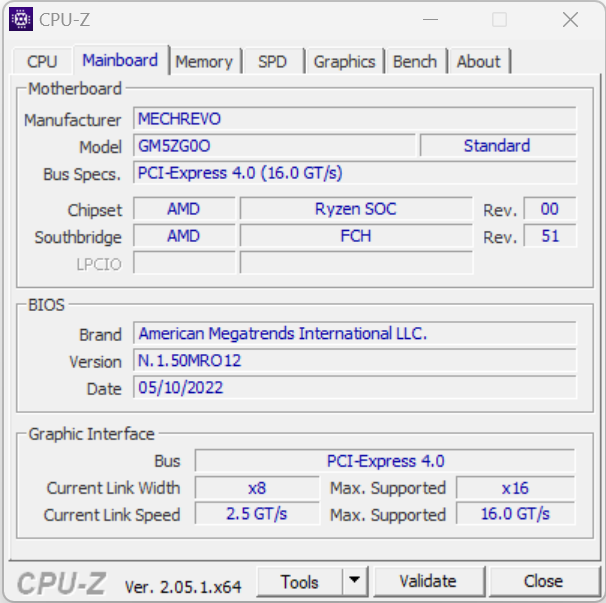Select the Mainboard tab
Screen dimensions: 606x603
coord(120,60)
